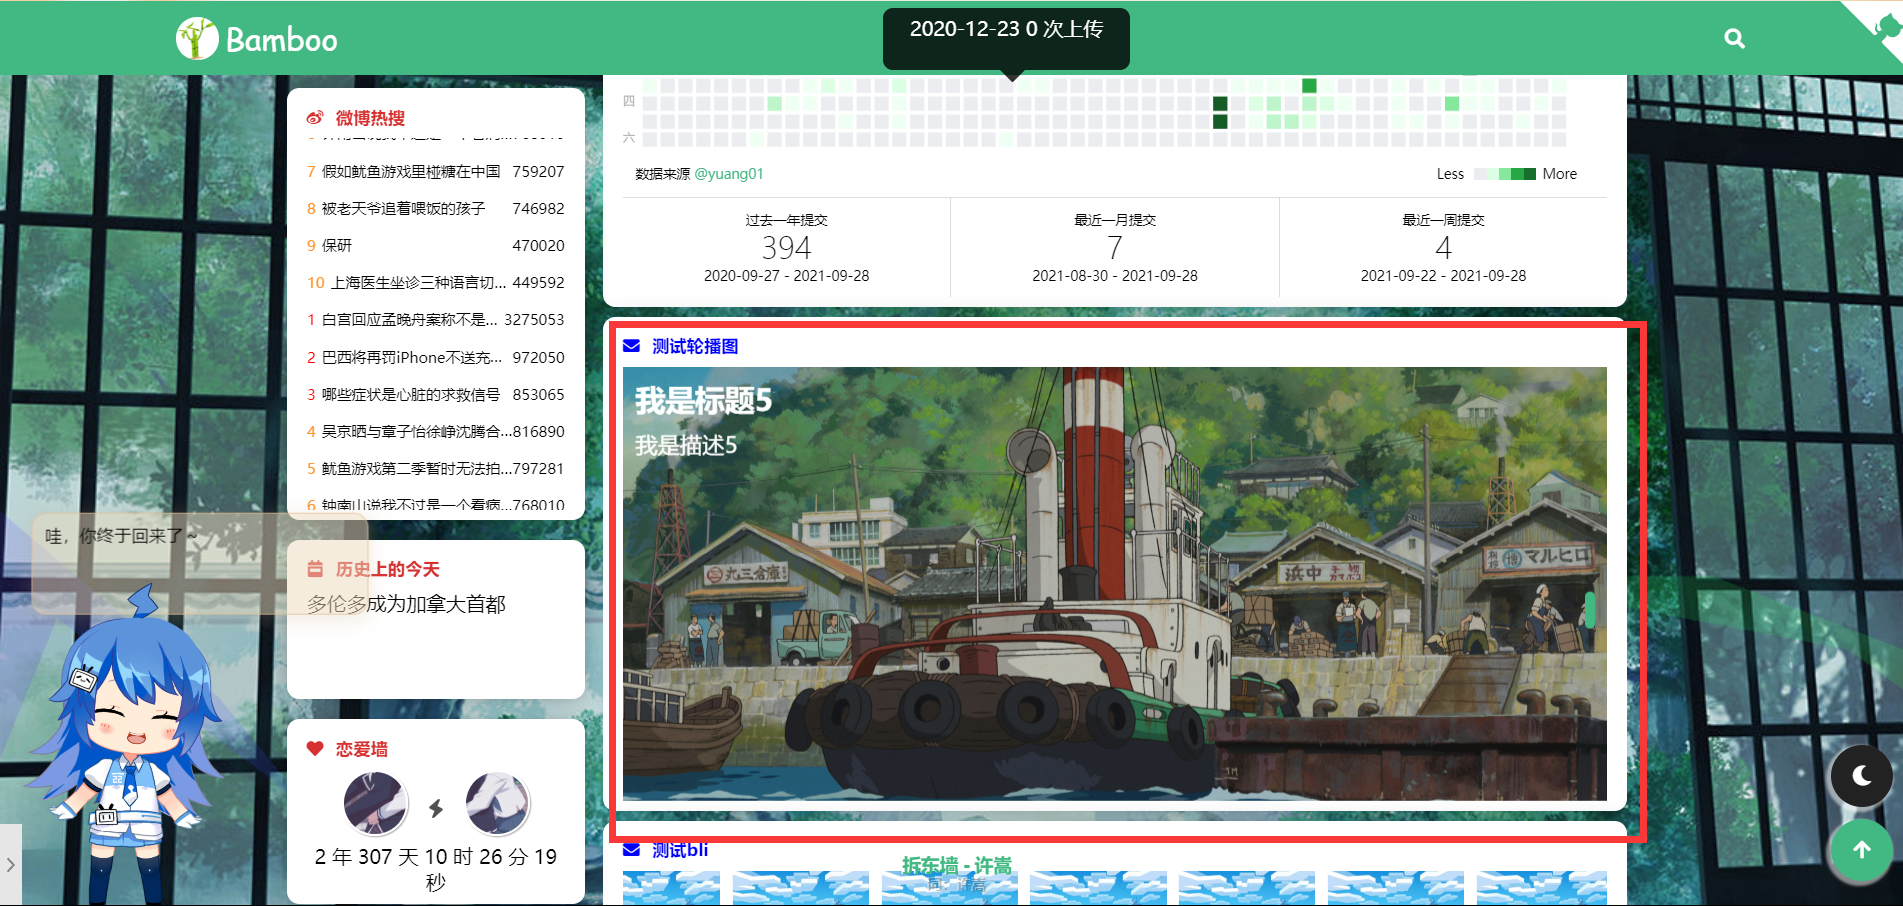Open the 测试轮播图 post title

tap(695, 346)
